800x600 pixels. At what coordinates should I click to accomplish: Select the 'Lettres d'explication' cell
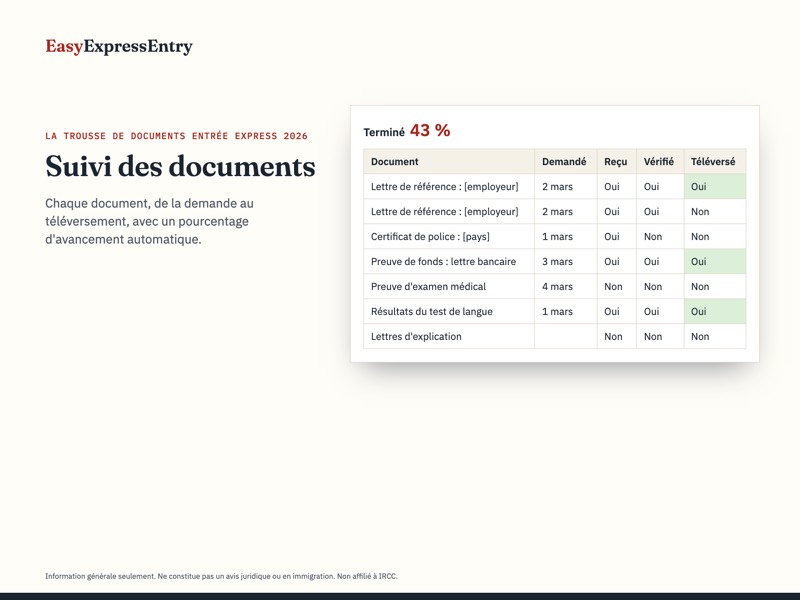click(449, 336)
